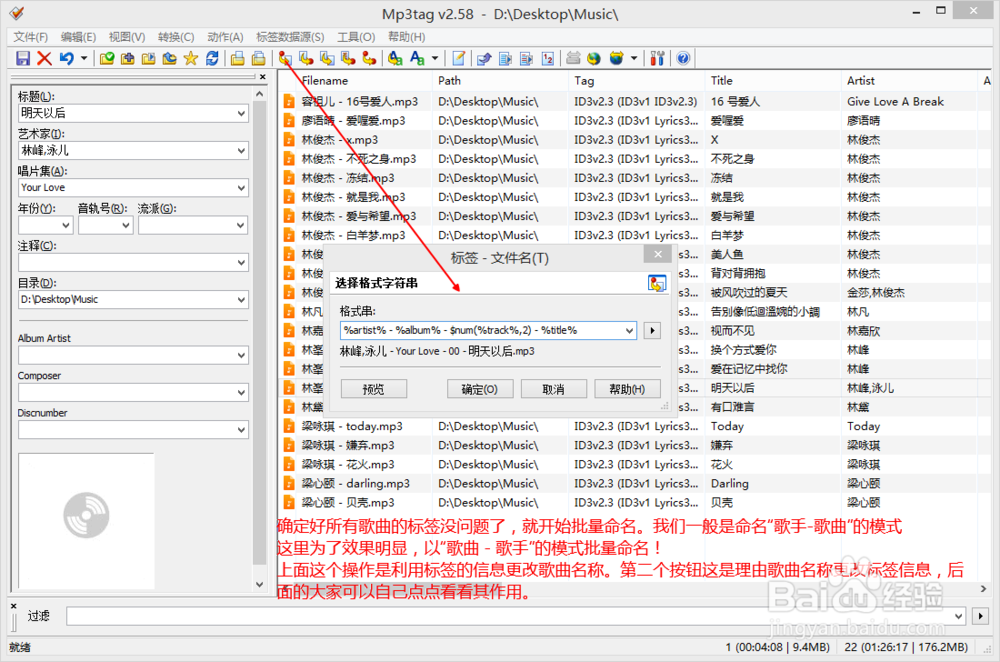This screenshot has width=1000, height=662.
Task: Expand the 年份 year dropdown
Action: click(66, 225)
